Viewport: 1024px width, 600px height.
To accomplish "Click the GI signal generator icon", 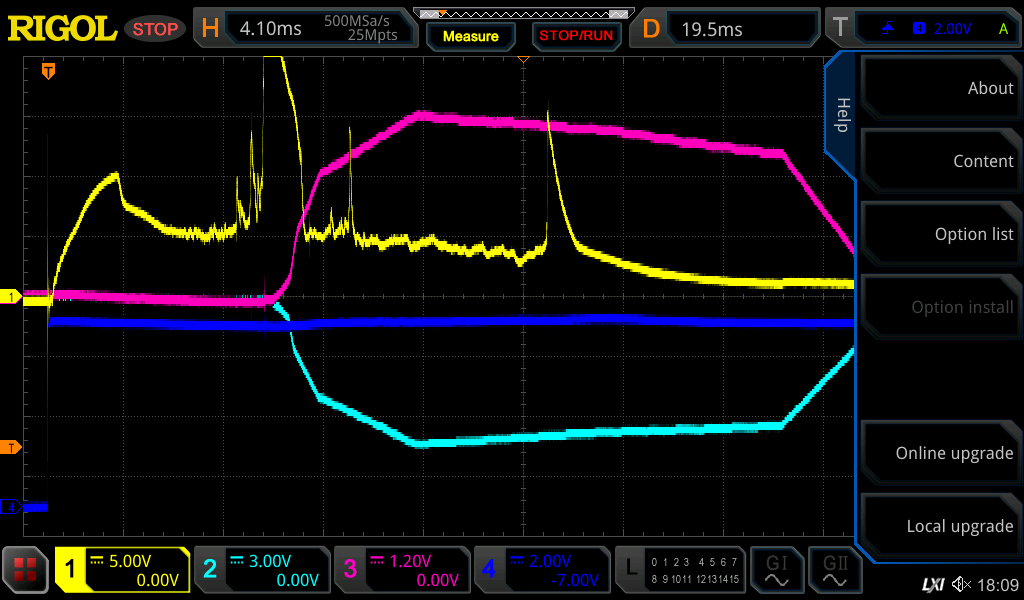I will (x=777, y=571).
